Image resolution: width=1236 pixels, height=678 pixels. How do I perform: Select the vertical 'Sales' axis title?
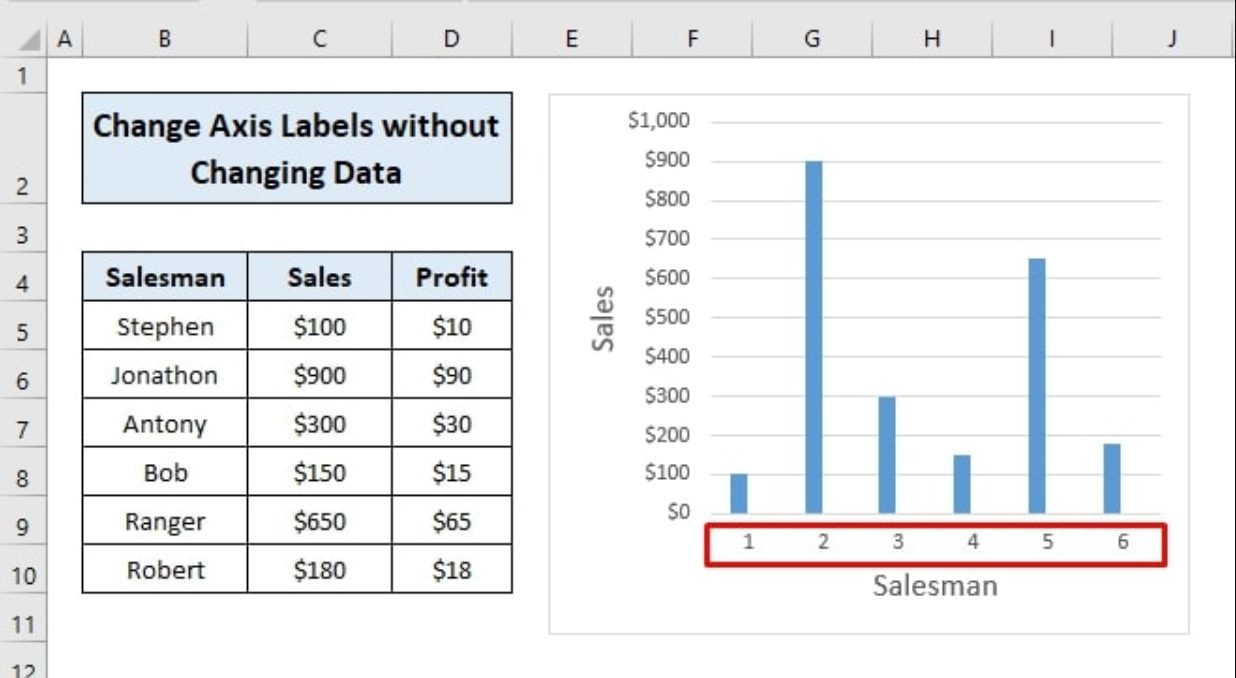(603, 319)
